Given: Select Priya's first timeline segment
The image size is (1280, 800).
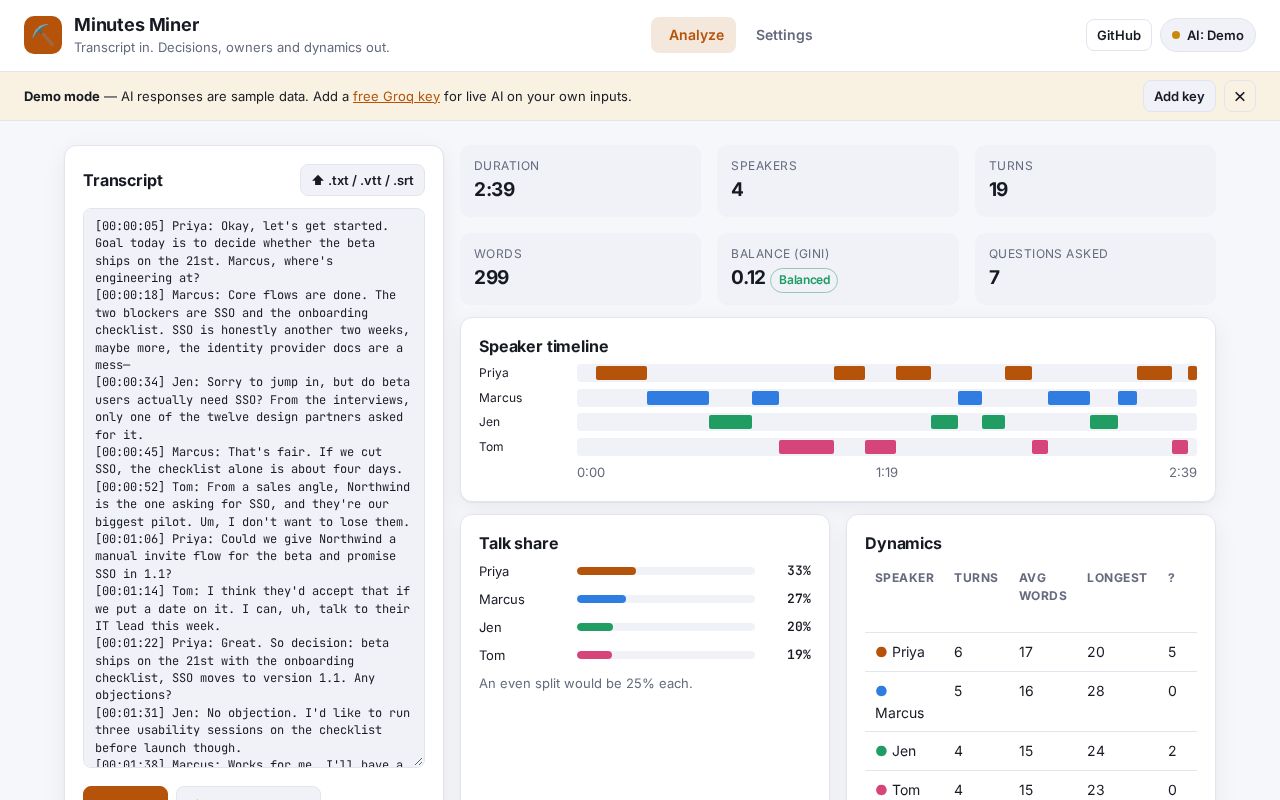Looking at the screenshot, I should (621, 373).
